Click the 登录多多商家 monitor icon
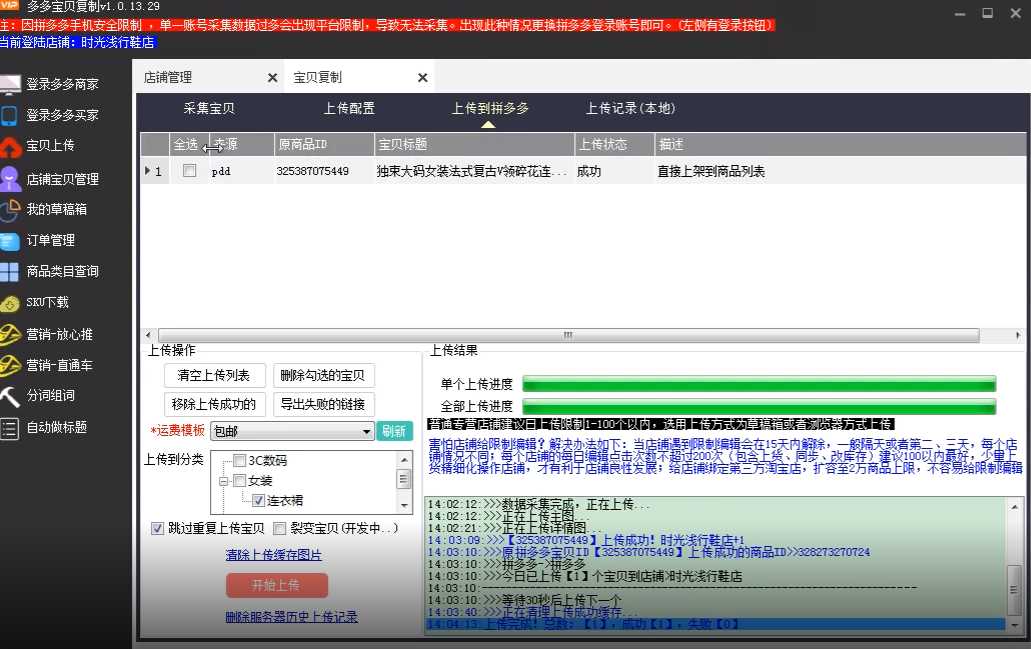1031x649 pixels. click(10, 85)
